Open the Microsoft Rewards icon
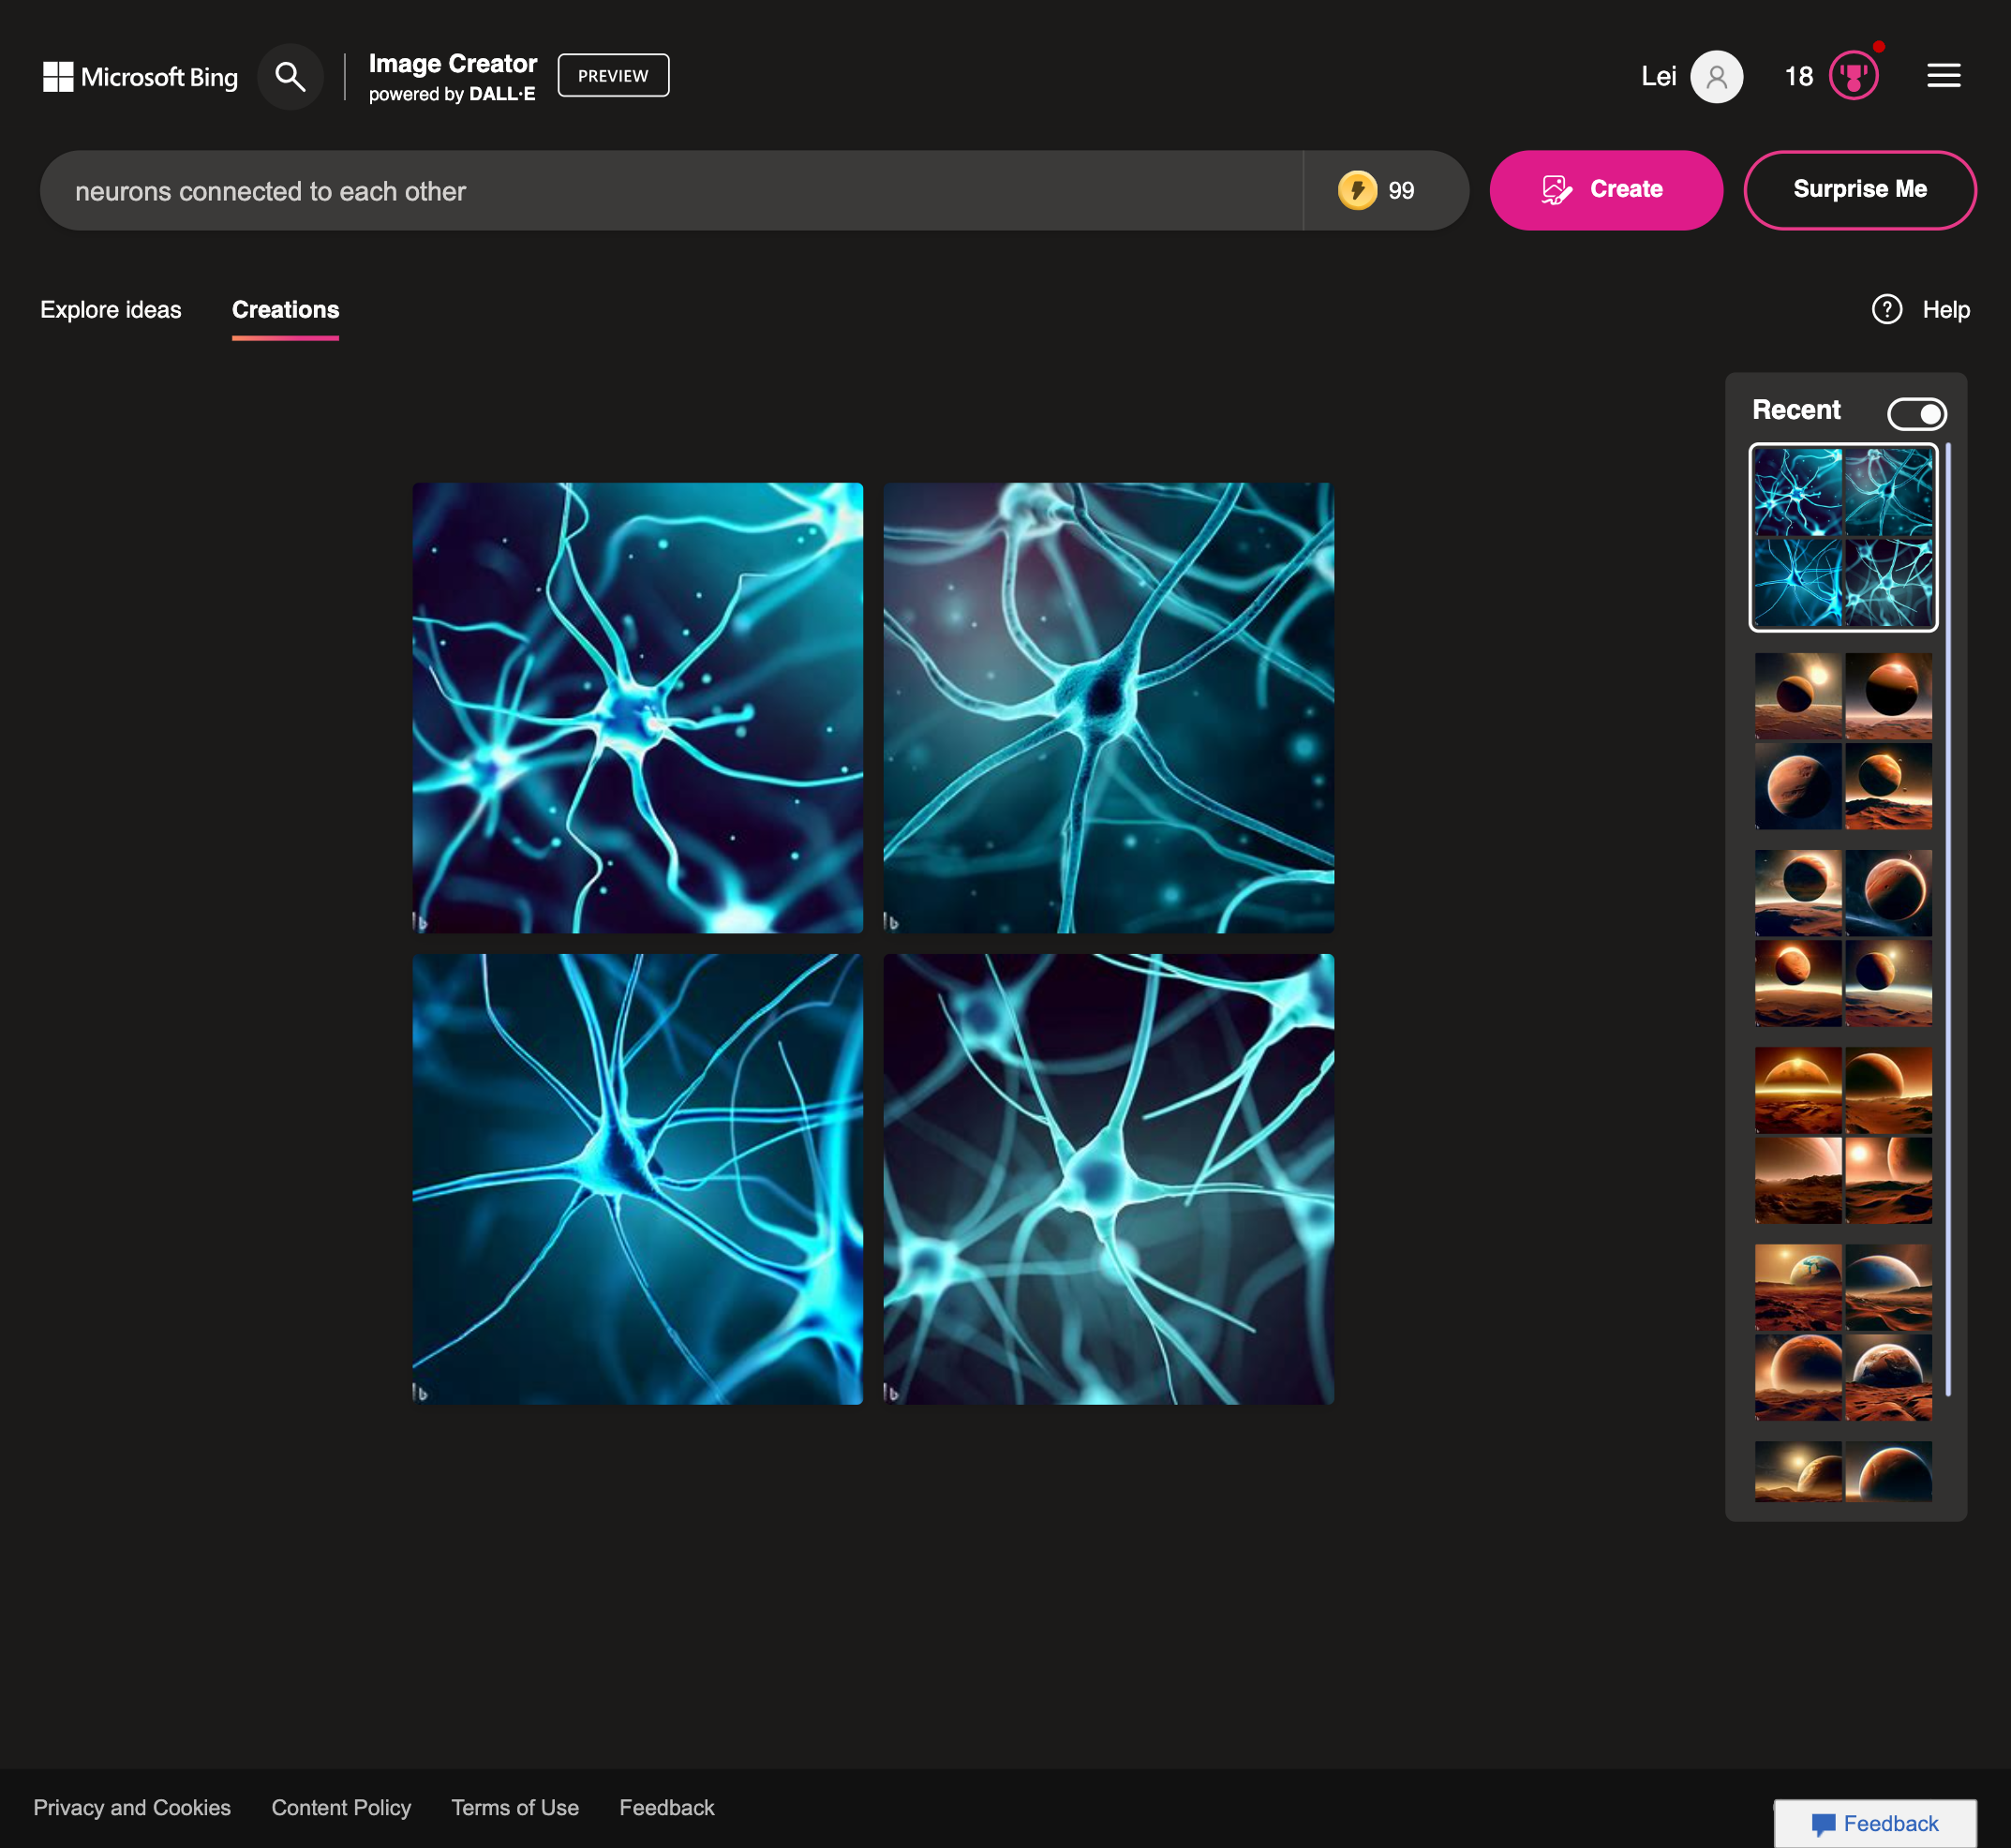 pyautogui.click(x=1854, y=76)
